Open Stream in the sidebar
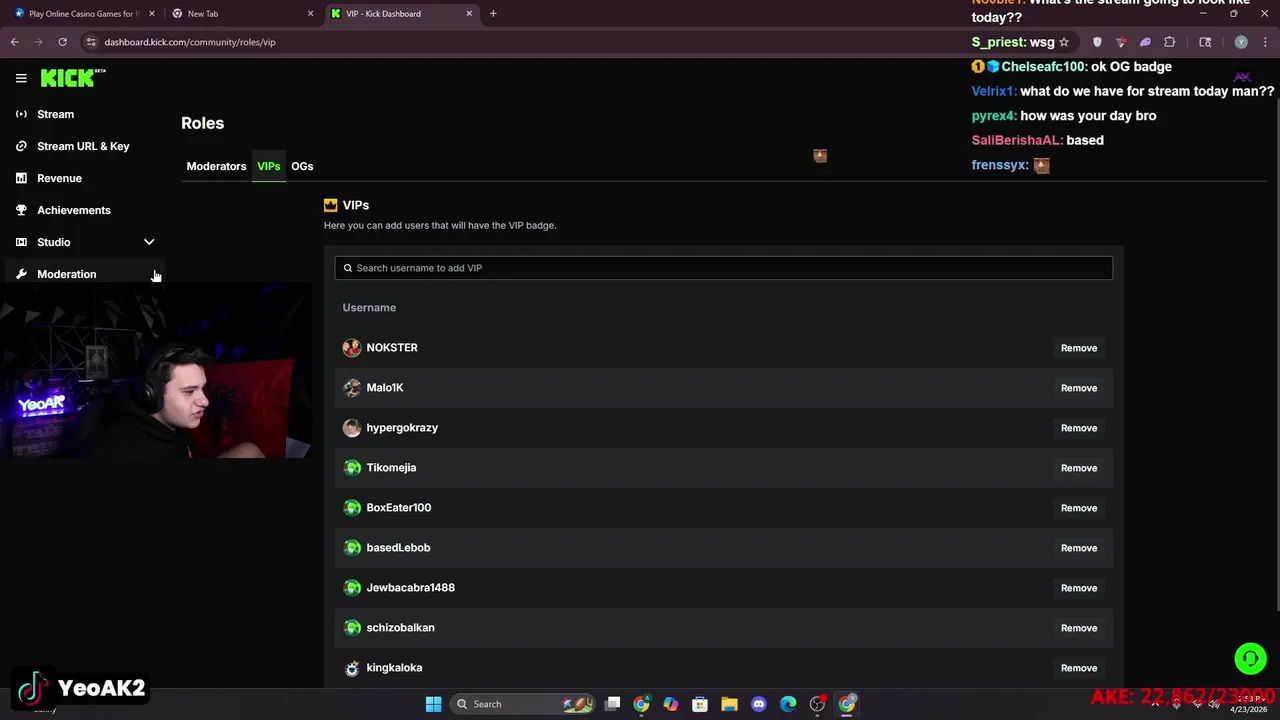The image size is (1280, 720). [x=55, y=114]
